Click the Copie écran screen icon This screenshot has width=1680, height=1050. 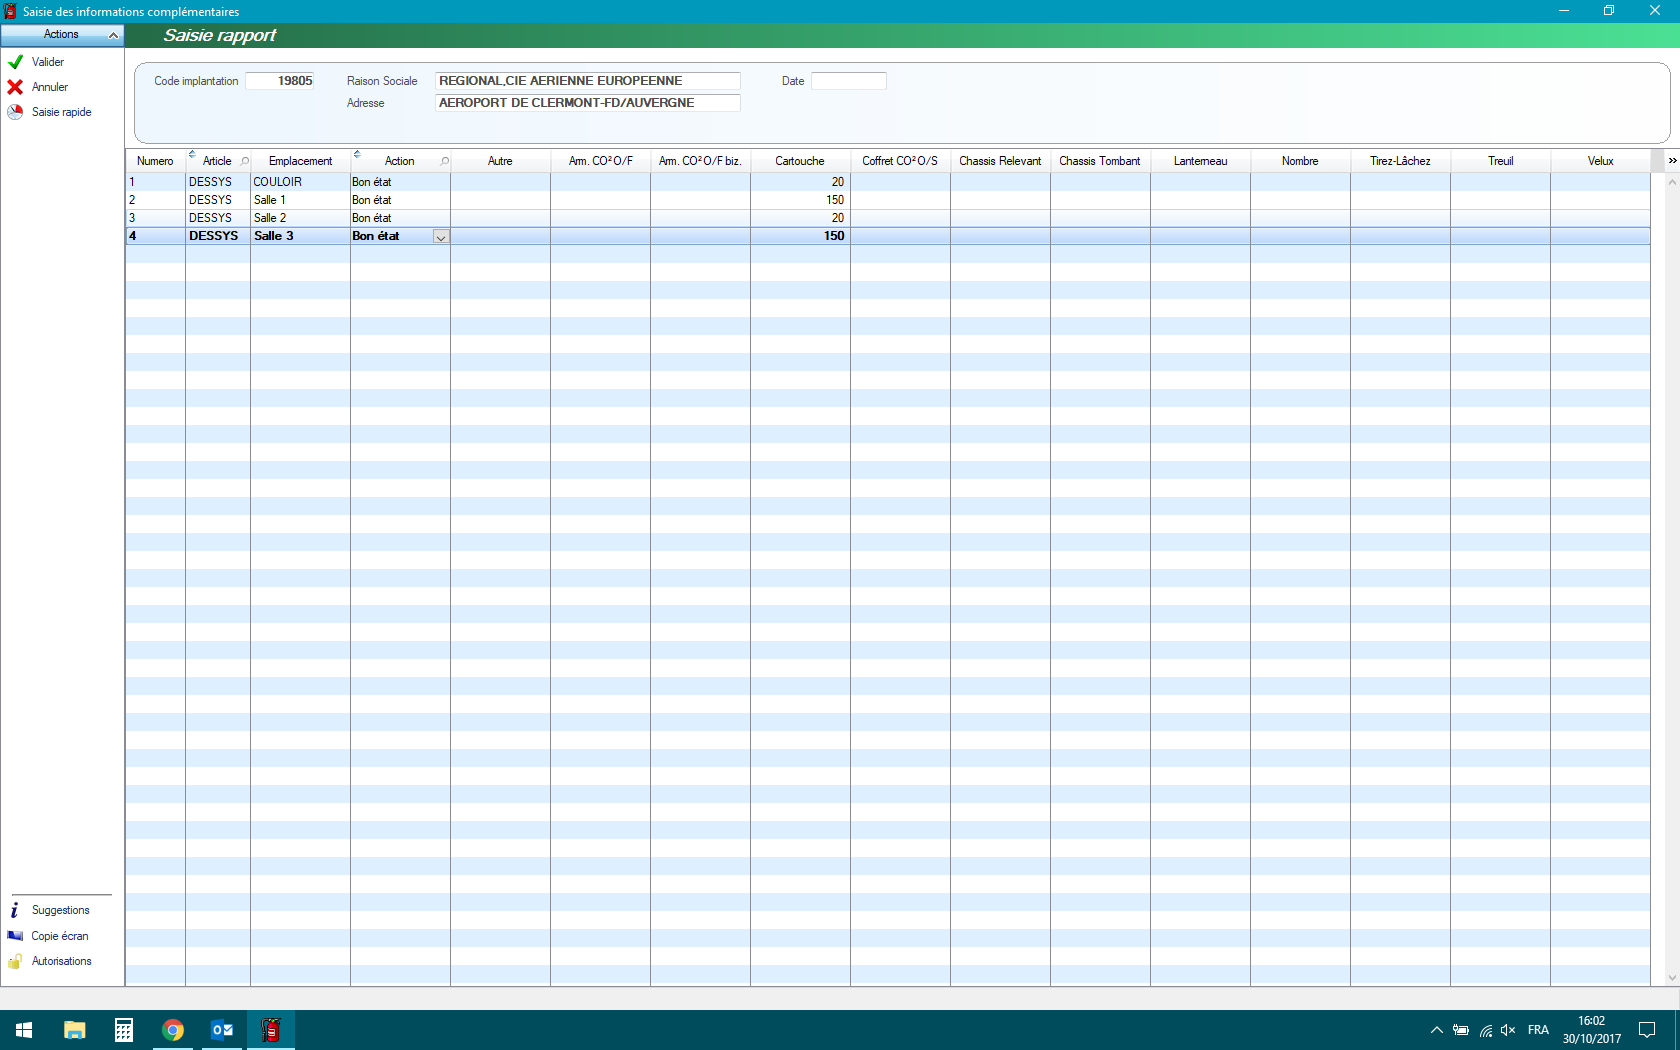coord(15,936)
